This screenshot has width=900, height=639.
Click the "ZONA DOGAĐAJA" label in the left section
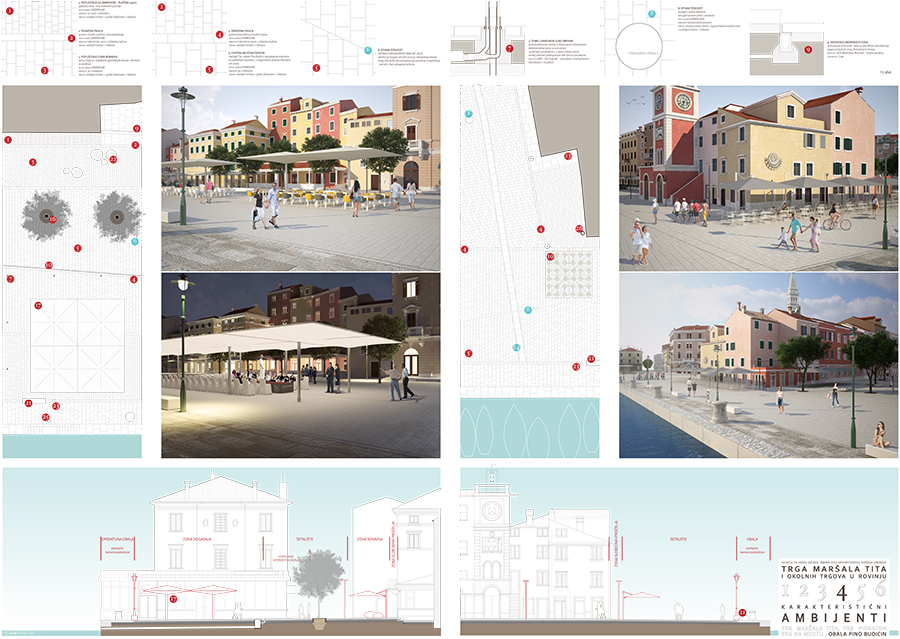point(197,539)
